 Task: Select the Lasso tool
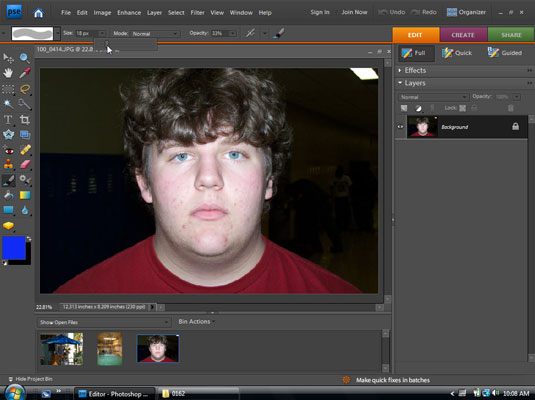click(25, 89)
